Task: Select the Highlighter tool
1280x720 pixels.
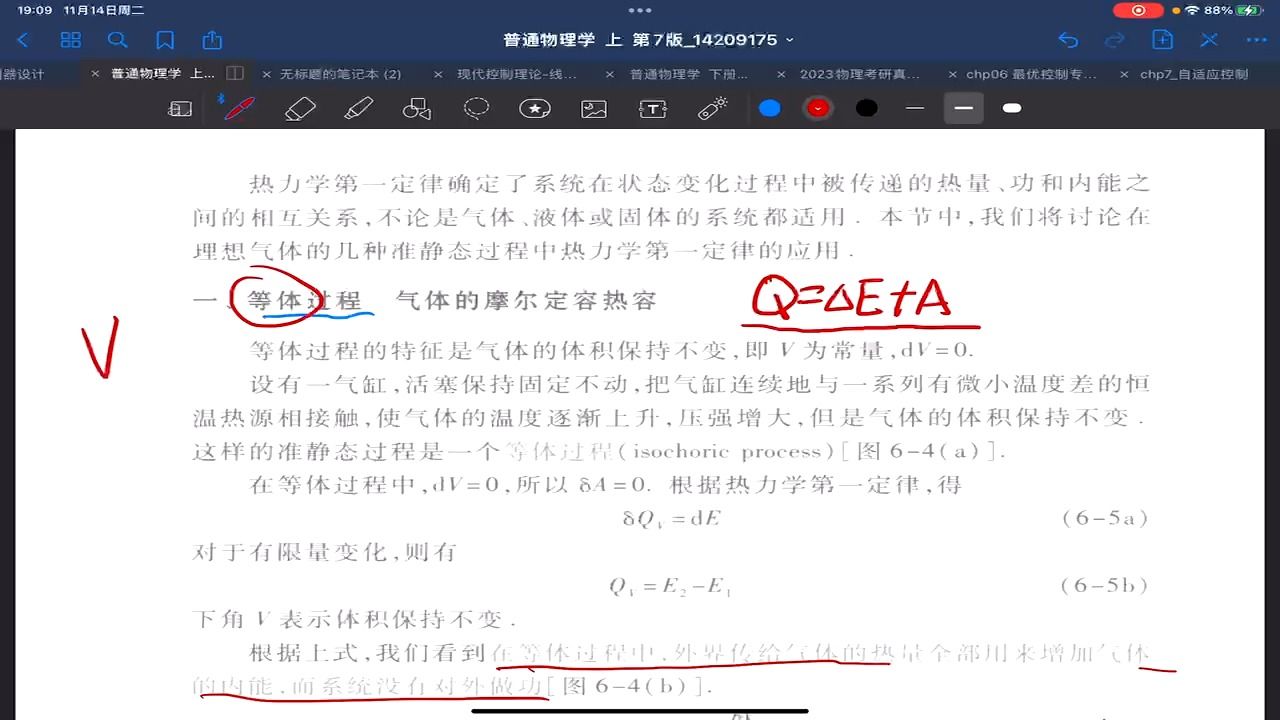Action: [358, 109]
